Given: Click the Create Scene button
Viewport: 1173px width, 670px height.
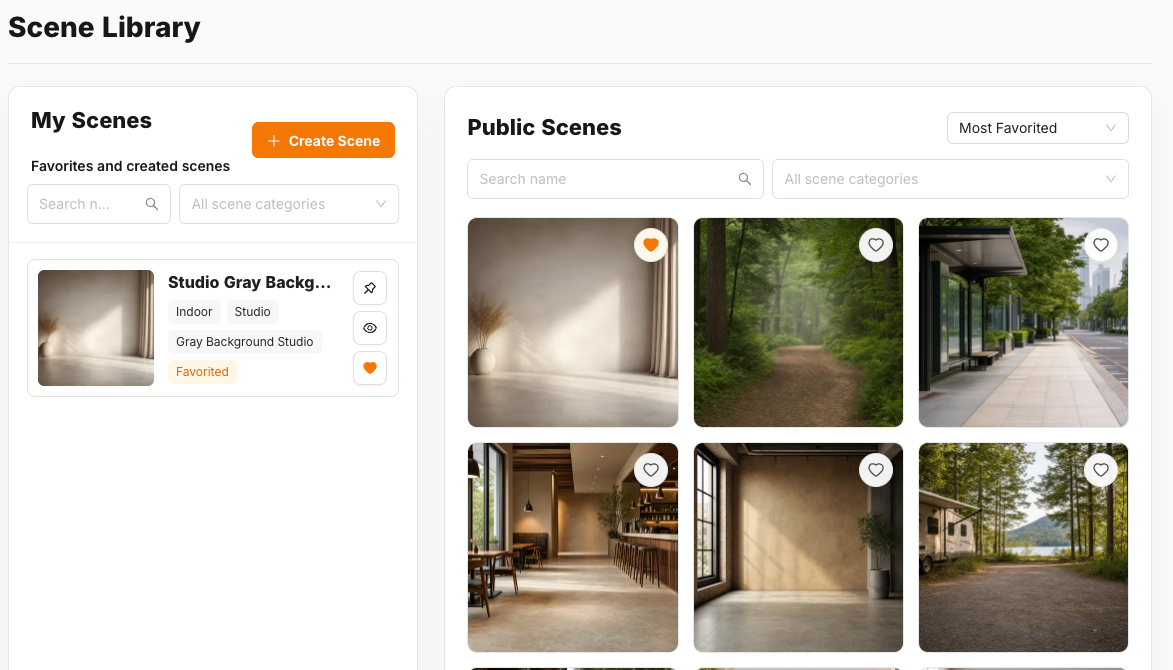Looking at the screenshot, I should [323, 140].
